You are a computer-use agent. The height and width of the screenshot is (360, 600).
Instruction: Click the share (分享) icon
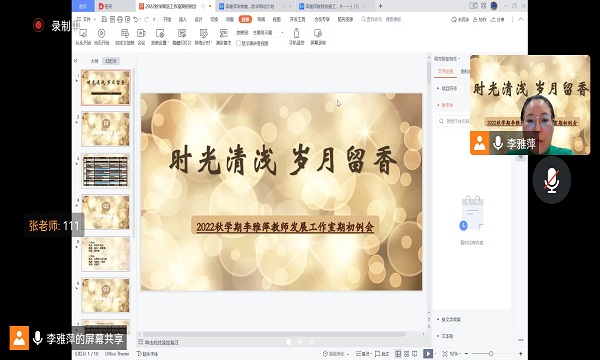point(497,20)
